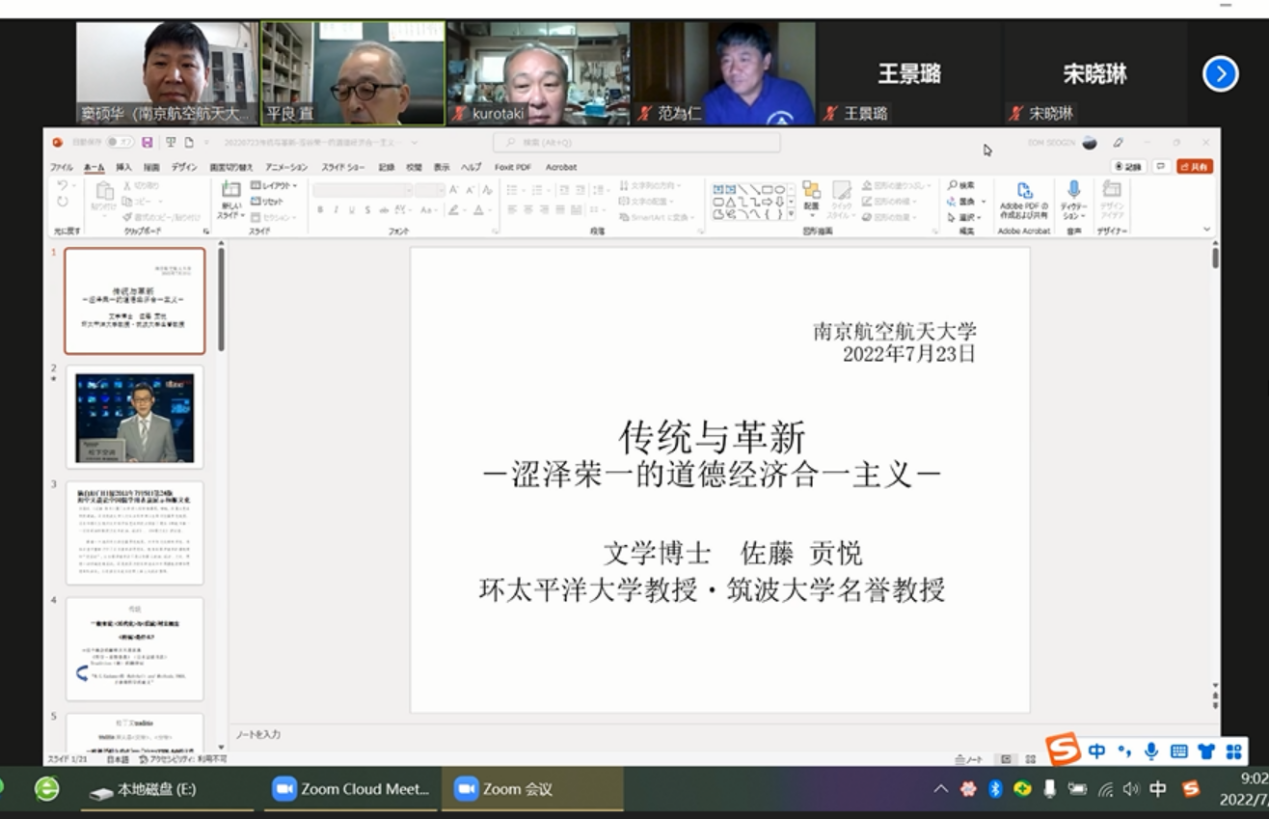Collapse the ribbon with the chevron
1269x819 pixels.
(1207, 230)
